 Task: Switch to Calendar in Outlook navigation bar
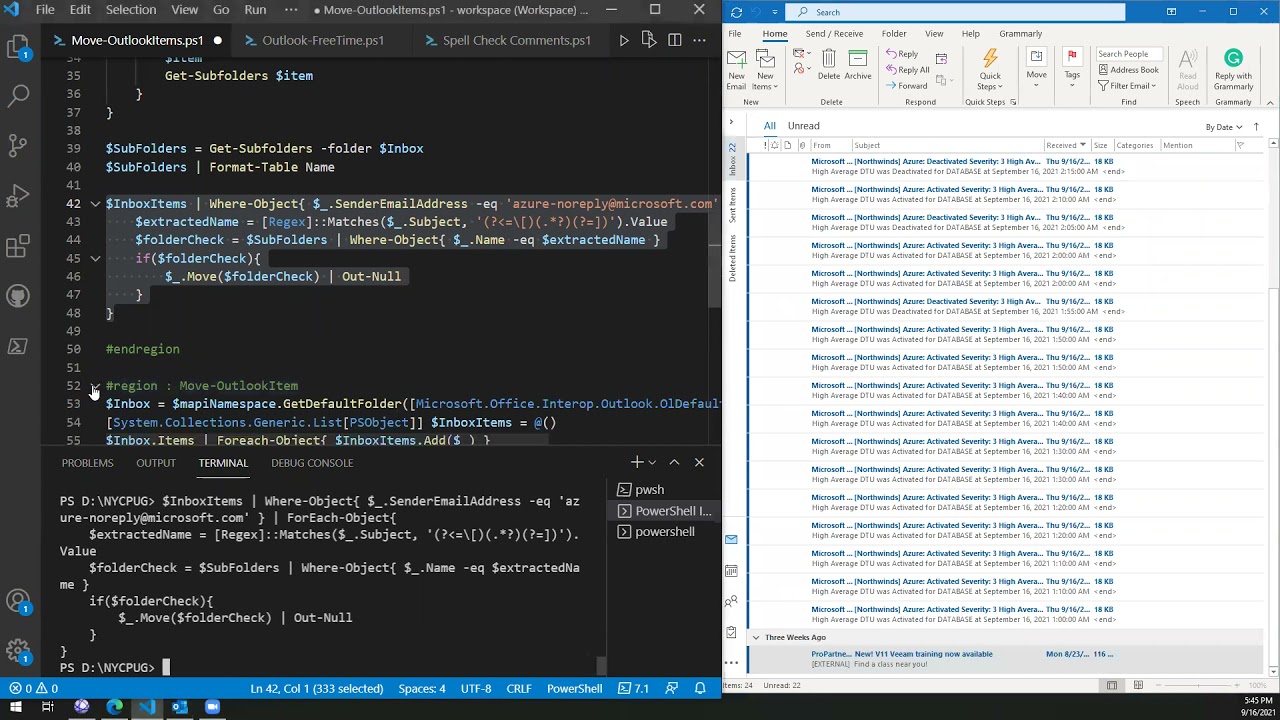731,571
